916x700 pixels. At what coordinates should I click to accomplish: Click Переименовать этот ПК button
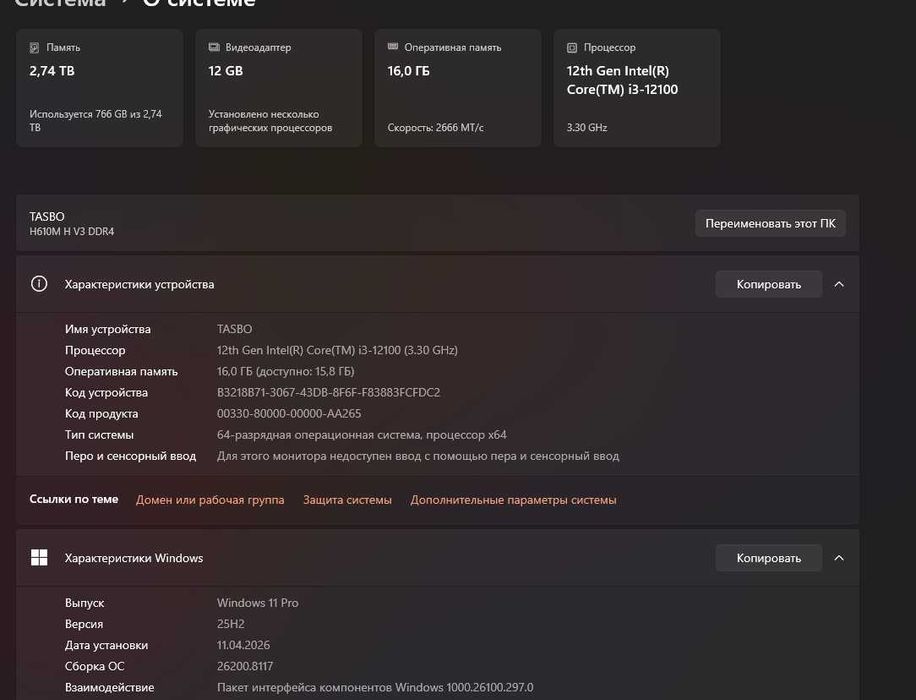point(770,223)
